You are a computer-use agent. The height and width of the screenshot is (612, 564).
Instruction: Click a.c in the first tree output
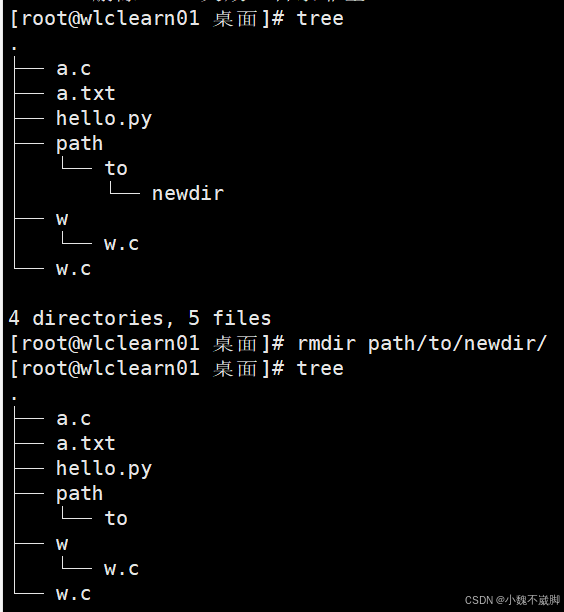74,69
